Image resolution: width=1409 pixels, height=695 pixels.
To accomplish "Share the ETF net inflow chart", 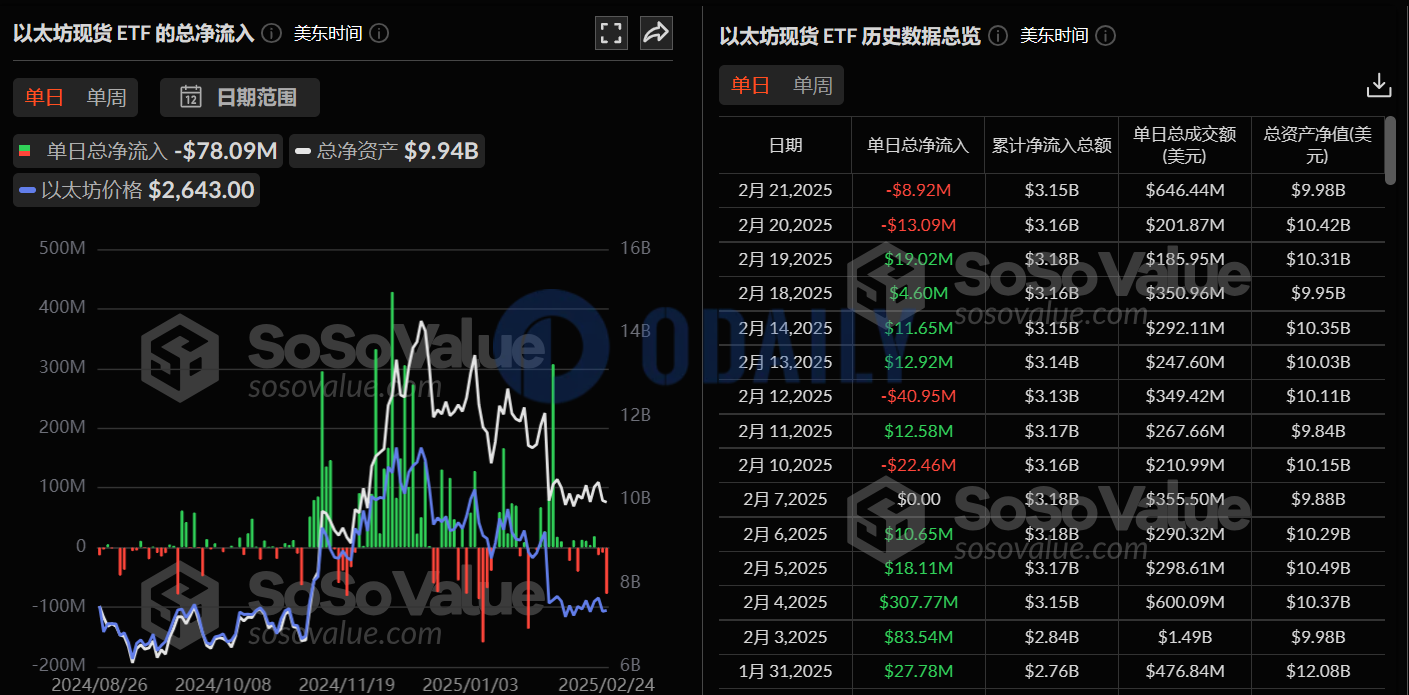I will click(x=655, y=33).
